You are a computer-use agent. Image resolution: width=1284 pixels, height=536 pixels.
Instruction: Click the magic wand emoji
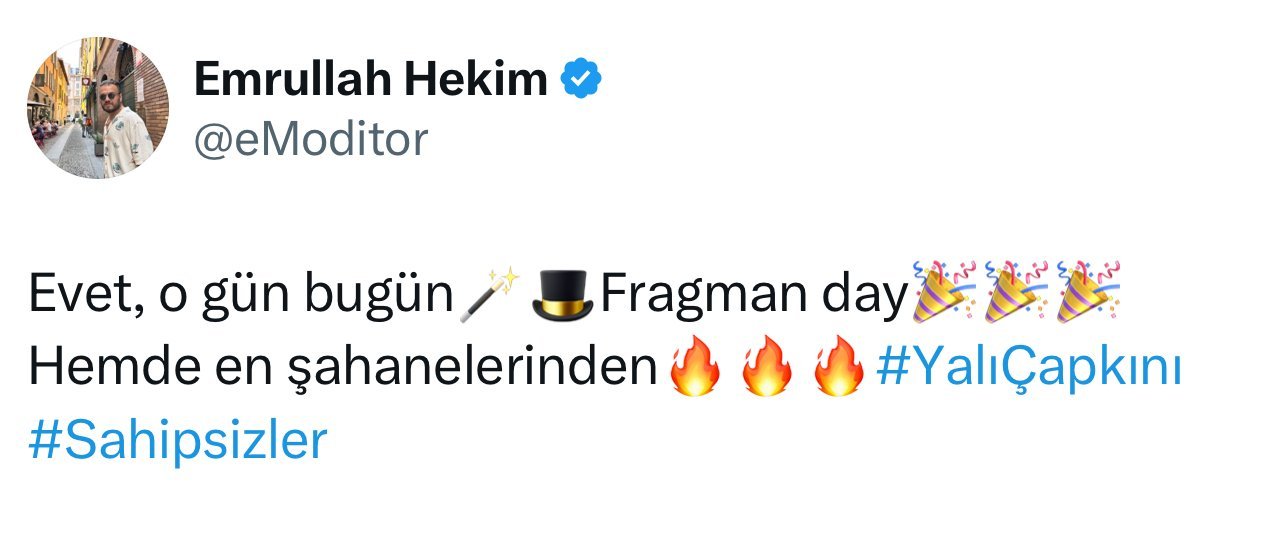(489, 294)
